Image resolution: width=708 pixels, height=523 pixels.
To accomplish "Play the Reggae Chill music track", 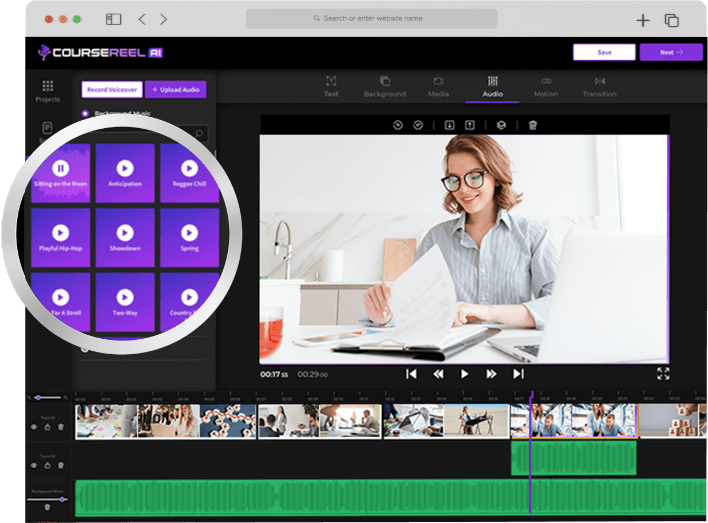I will coord(189,168).
